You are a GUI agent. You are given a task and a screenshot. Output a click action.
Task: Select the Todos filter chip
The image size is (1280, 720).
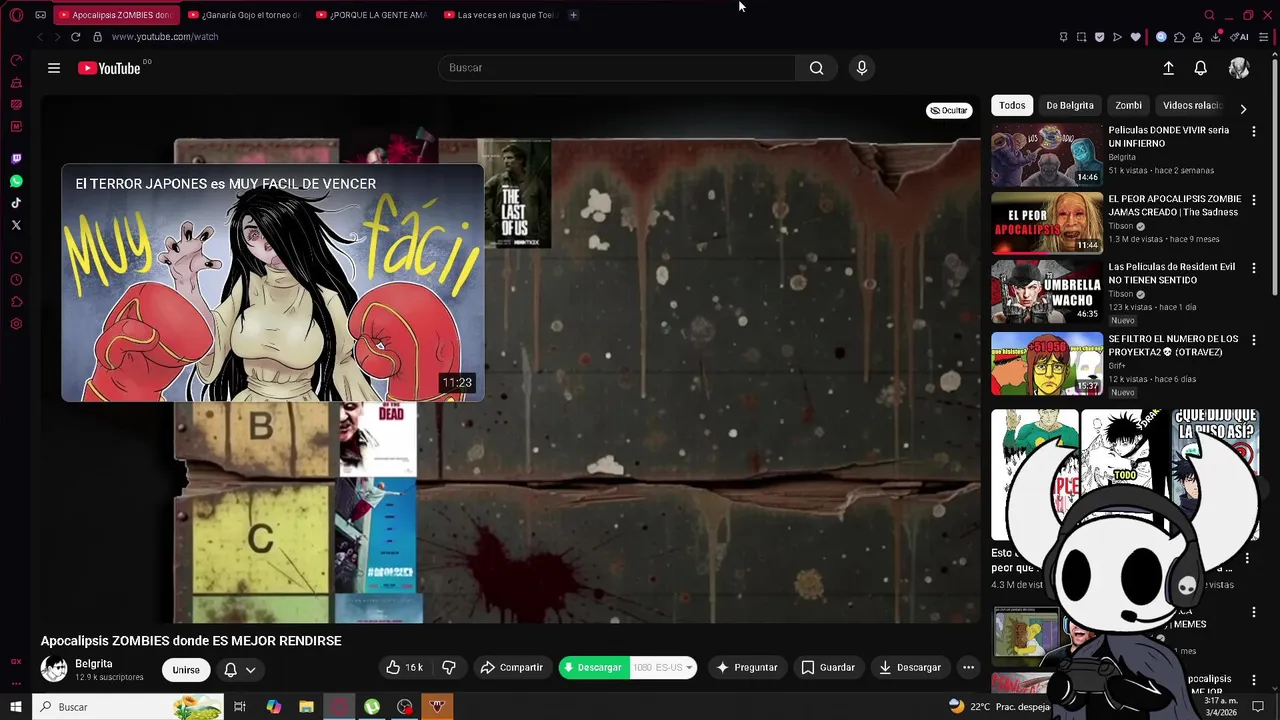click(x=1012, y=105)
